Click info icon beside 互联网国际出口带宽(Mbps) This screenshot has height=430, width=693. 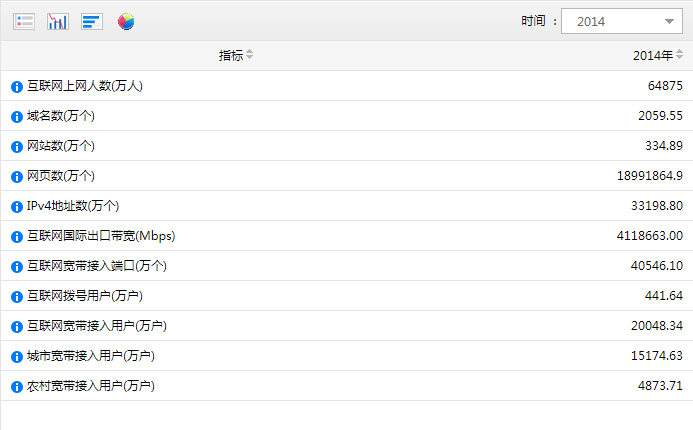(x=17, y=236)
